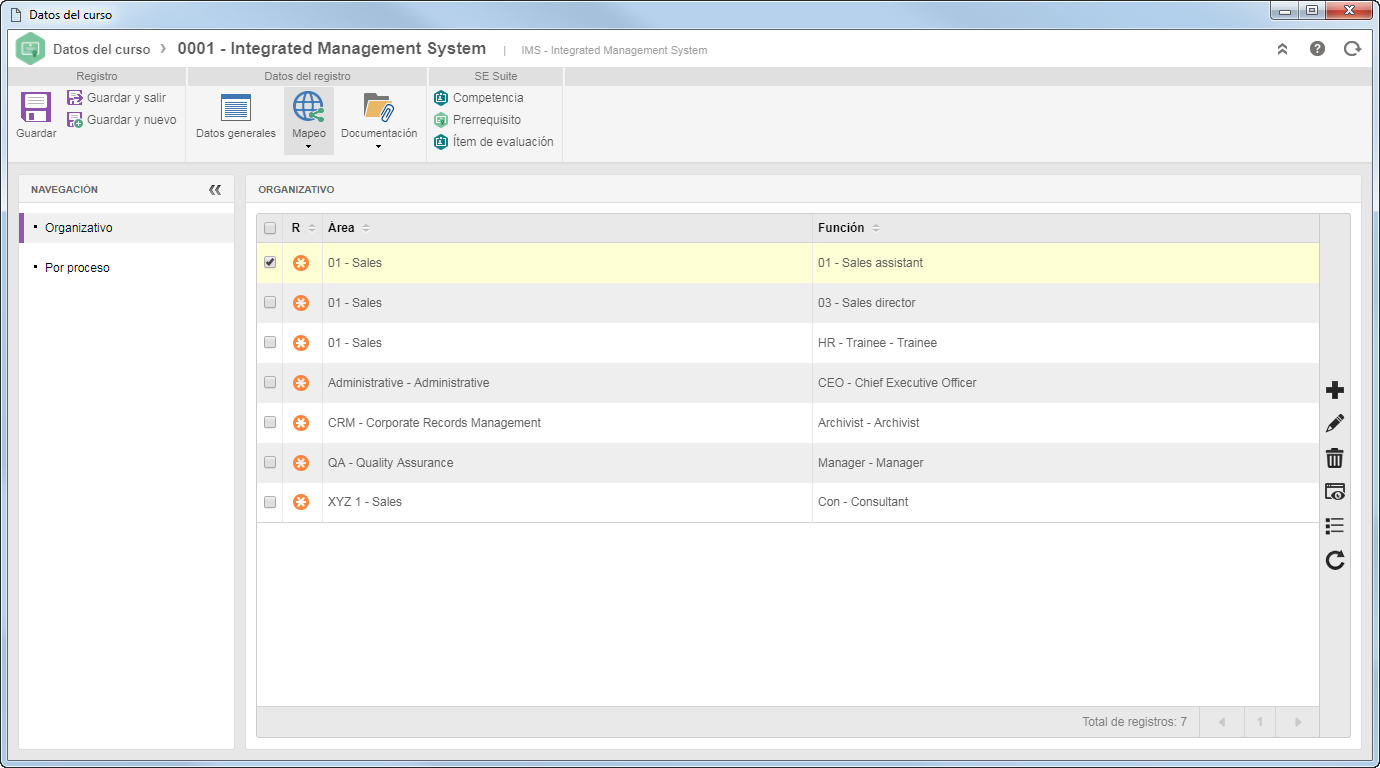Click required icon on XYZ 1 row
The height and width of the screenshot is (768, 1380).
[x=301, y=502]
